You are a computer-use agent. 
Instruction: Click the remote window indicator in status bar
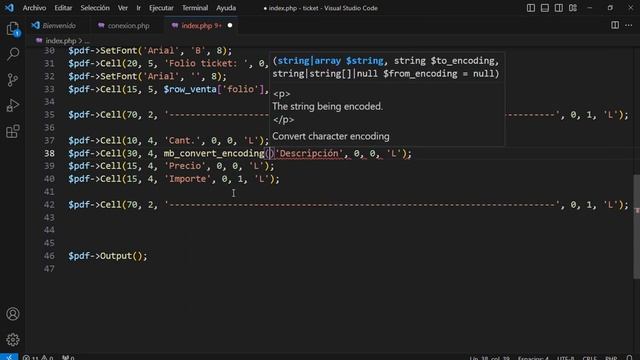tap(9, 357)
